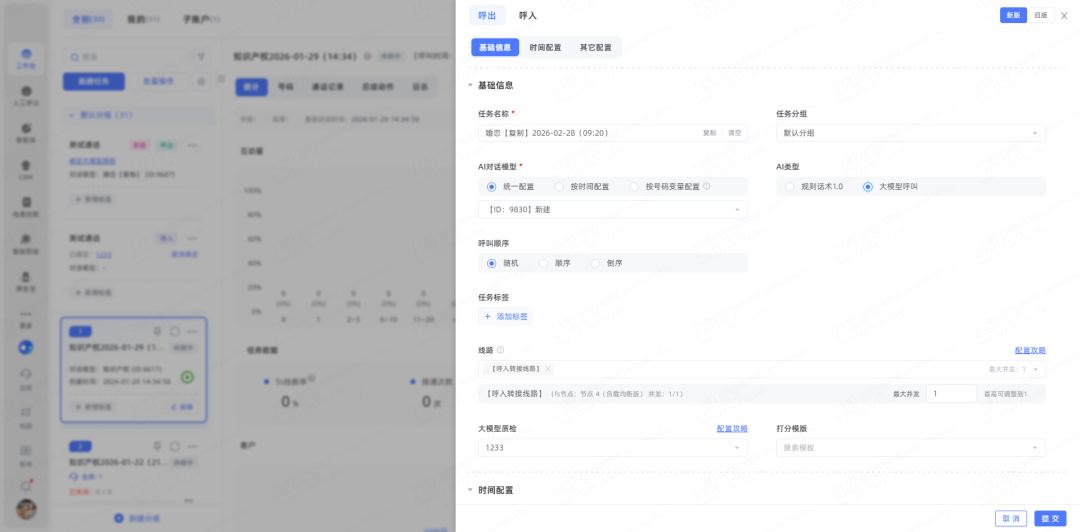Collapse the 时间配置 section at the bottom

click(470, 490)
